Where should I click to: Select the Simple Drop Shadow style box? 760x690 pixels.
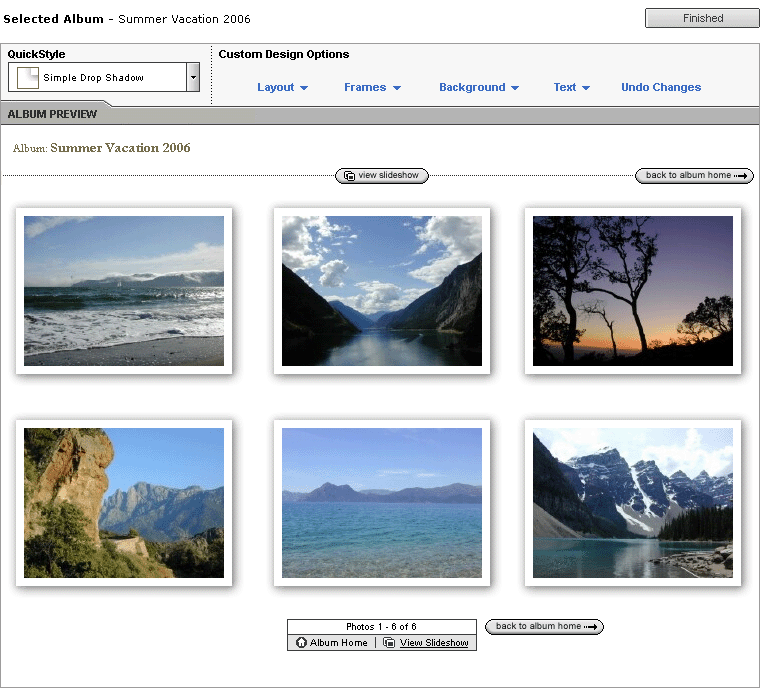pyautogui.click(x=104, y=77)
